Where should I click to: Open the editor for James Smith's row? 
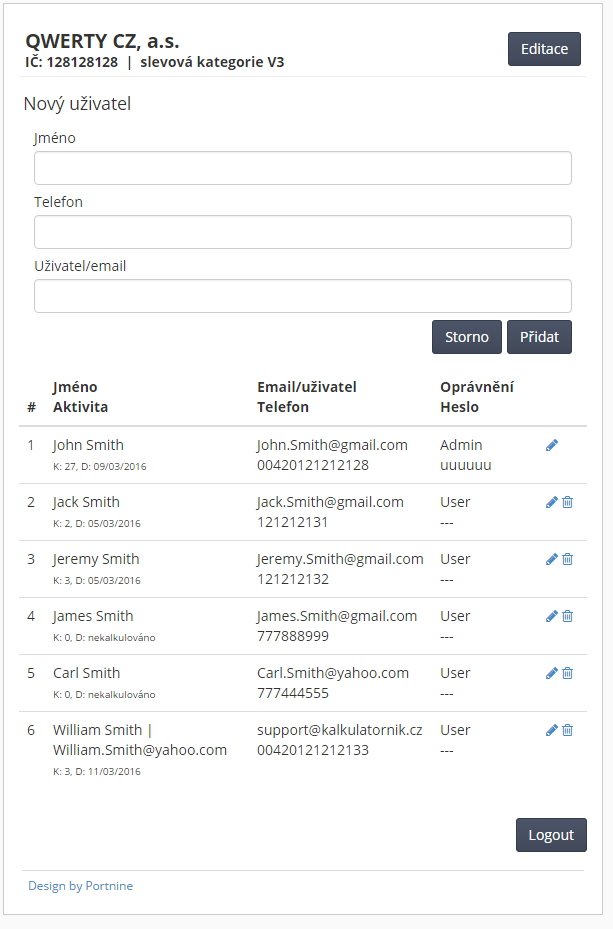551,616
